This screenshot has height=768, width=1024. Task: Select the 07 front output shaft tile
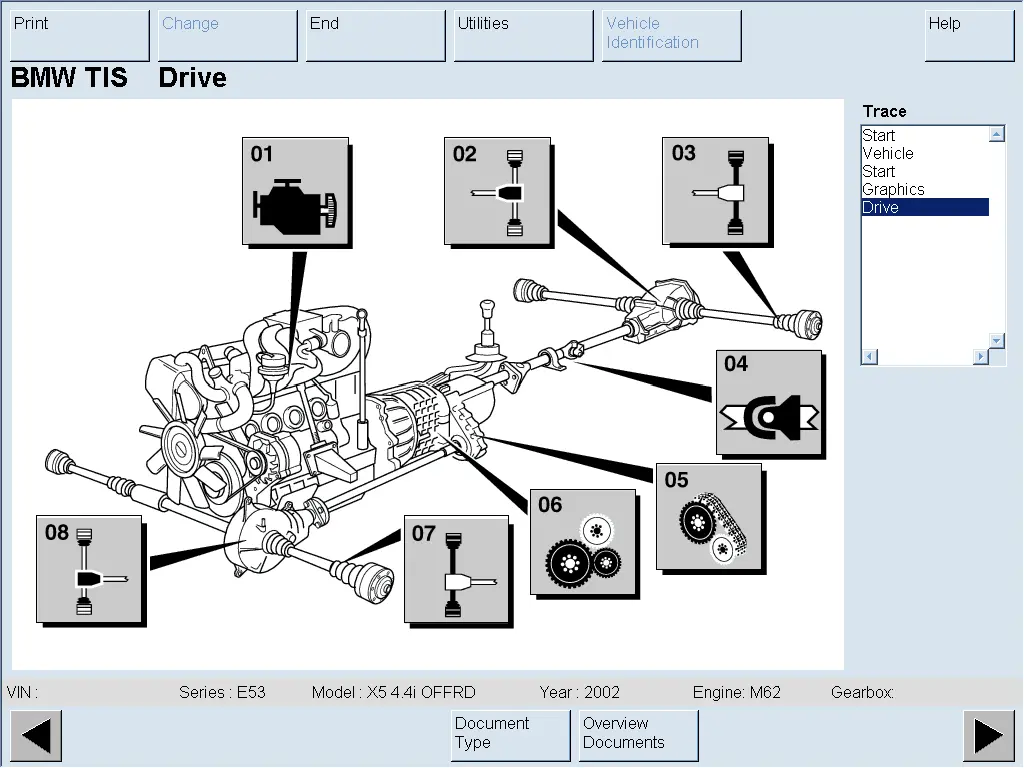457,569
